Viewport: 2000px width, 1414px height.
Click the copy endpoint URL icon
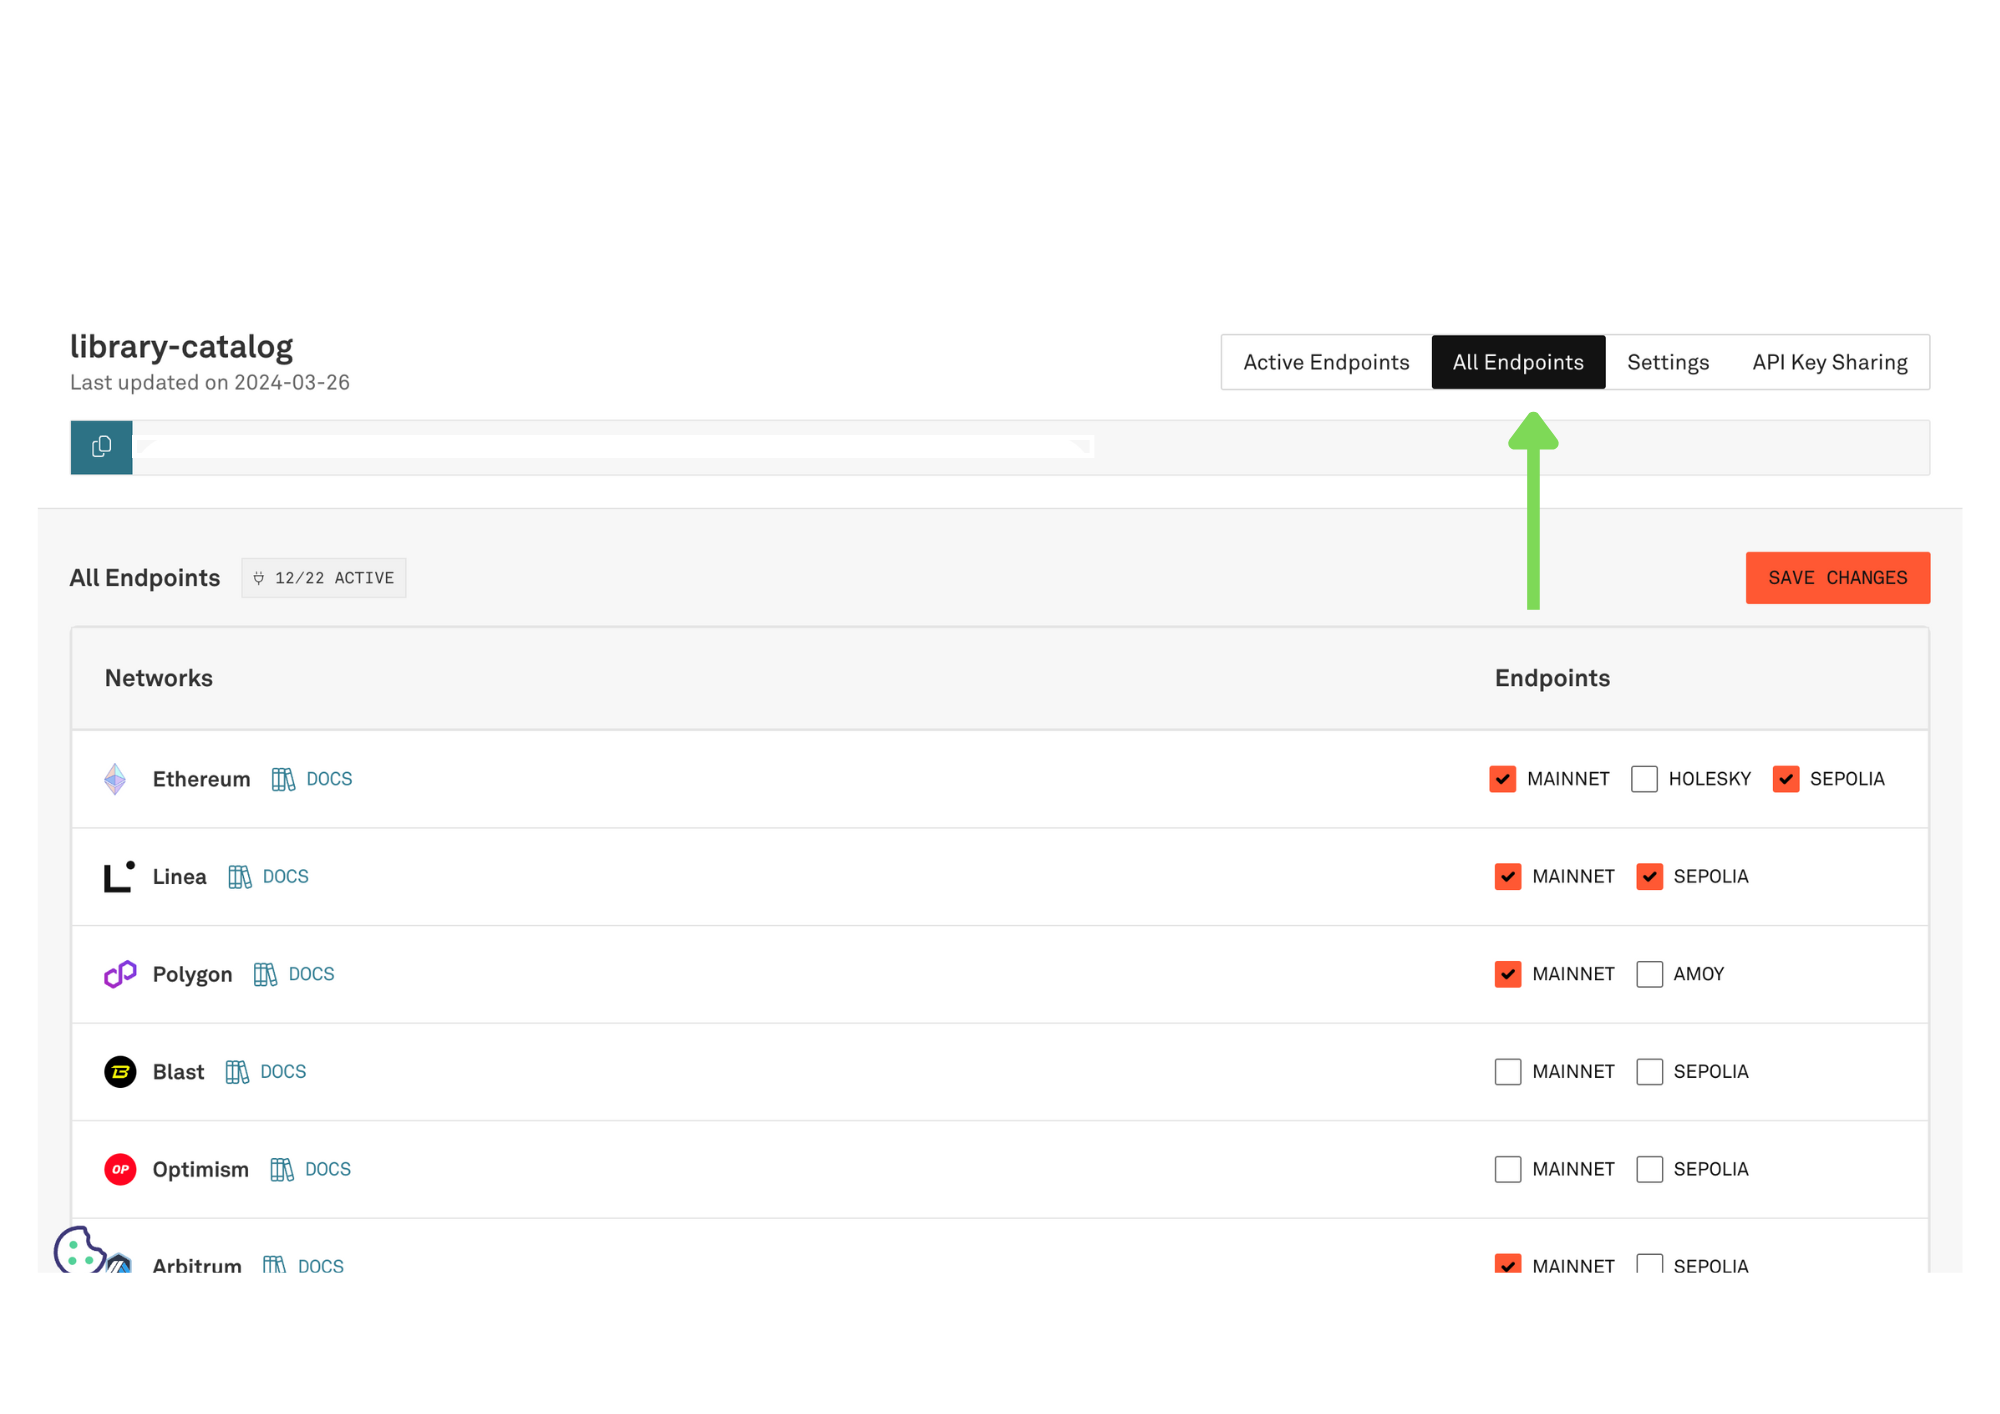100,447
